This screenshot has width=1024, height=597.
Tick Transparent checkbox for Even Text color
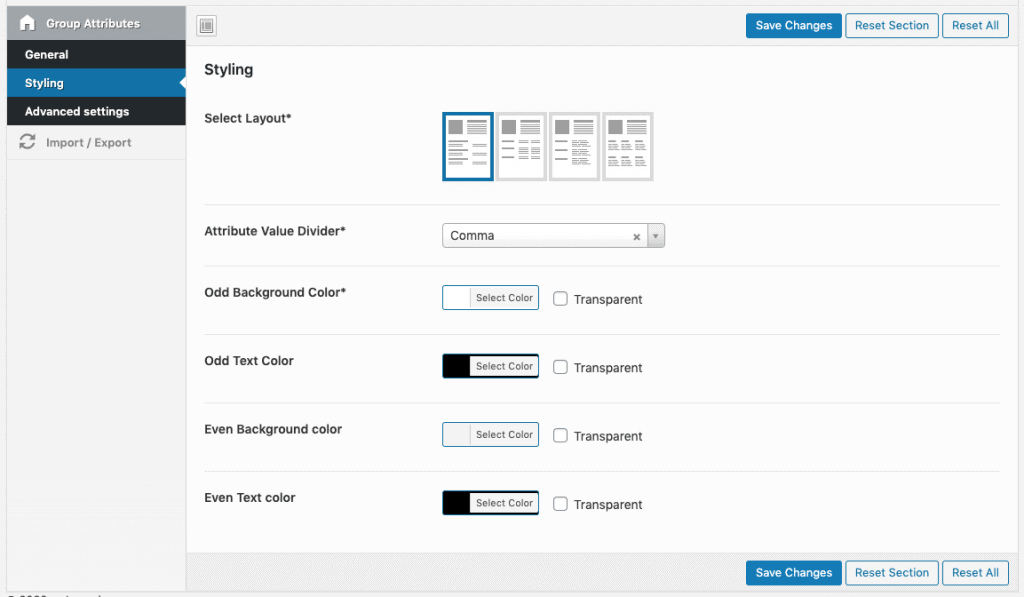(x=561, y=504)
